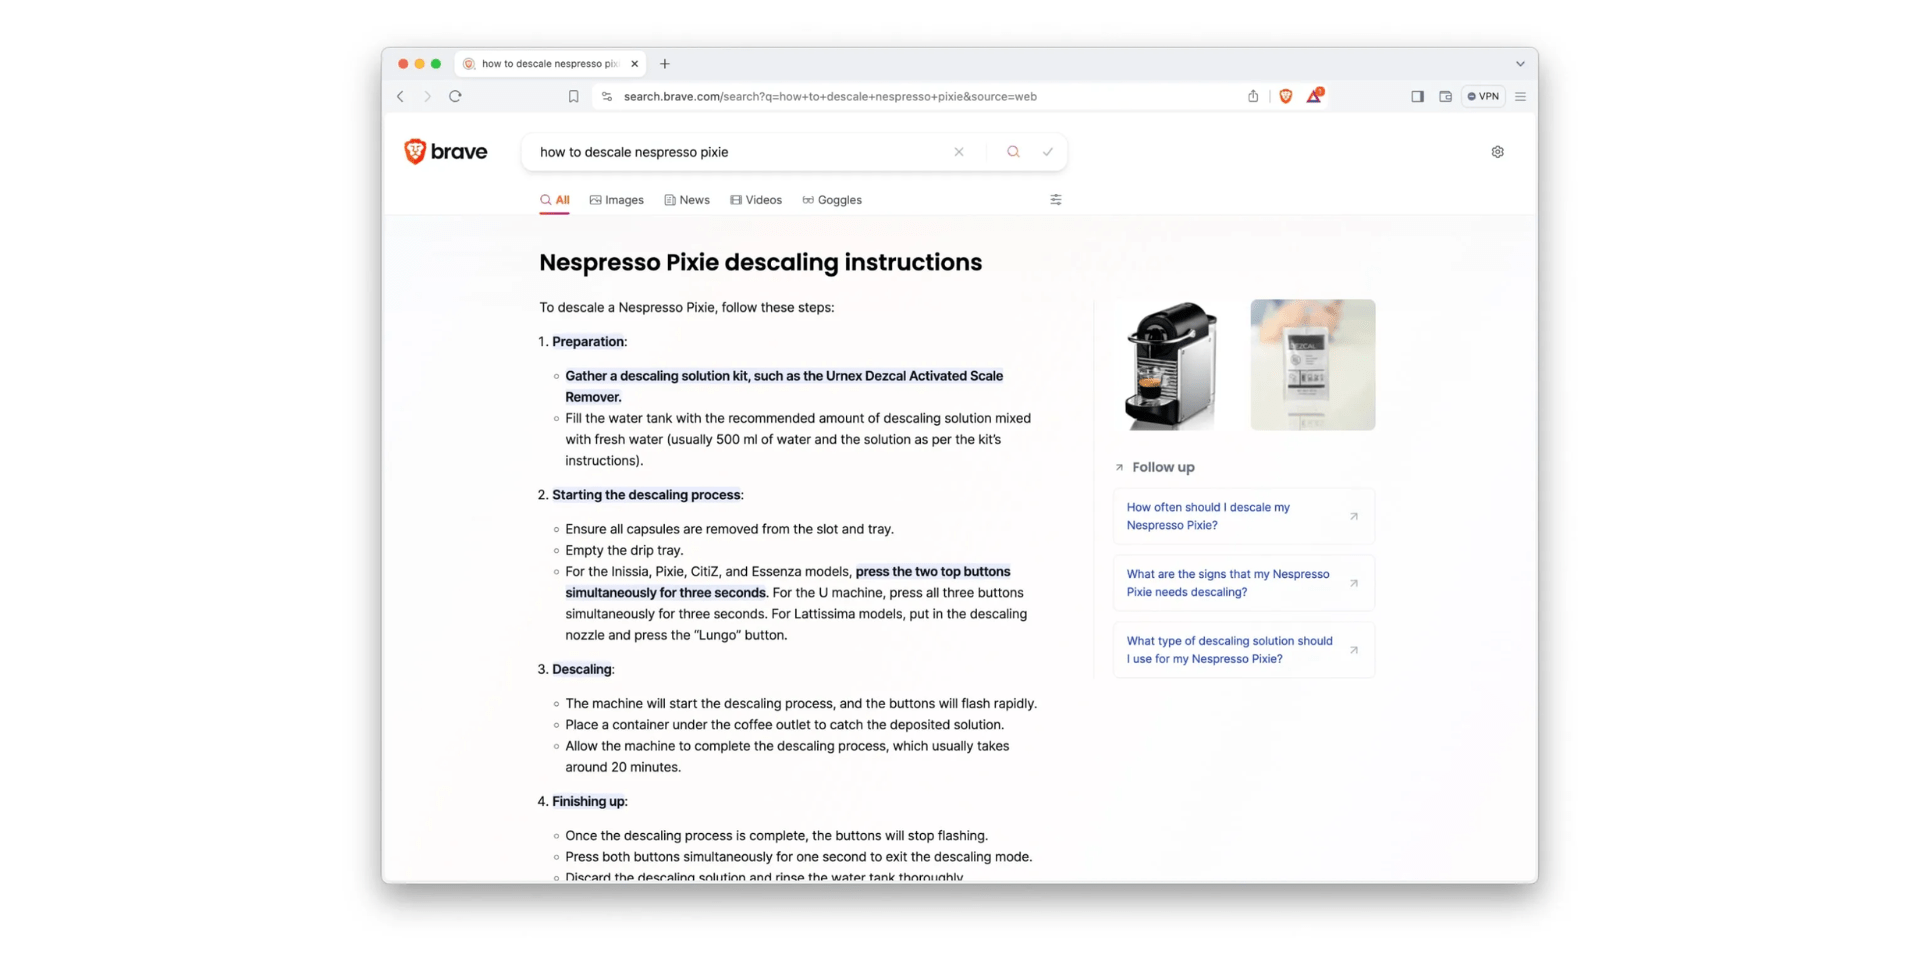The width and height of the screenshot is (1920, 960).
Task: Open Brave Shields panel in the toolbar
Action: [x=1285, y=96]
